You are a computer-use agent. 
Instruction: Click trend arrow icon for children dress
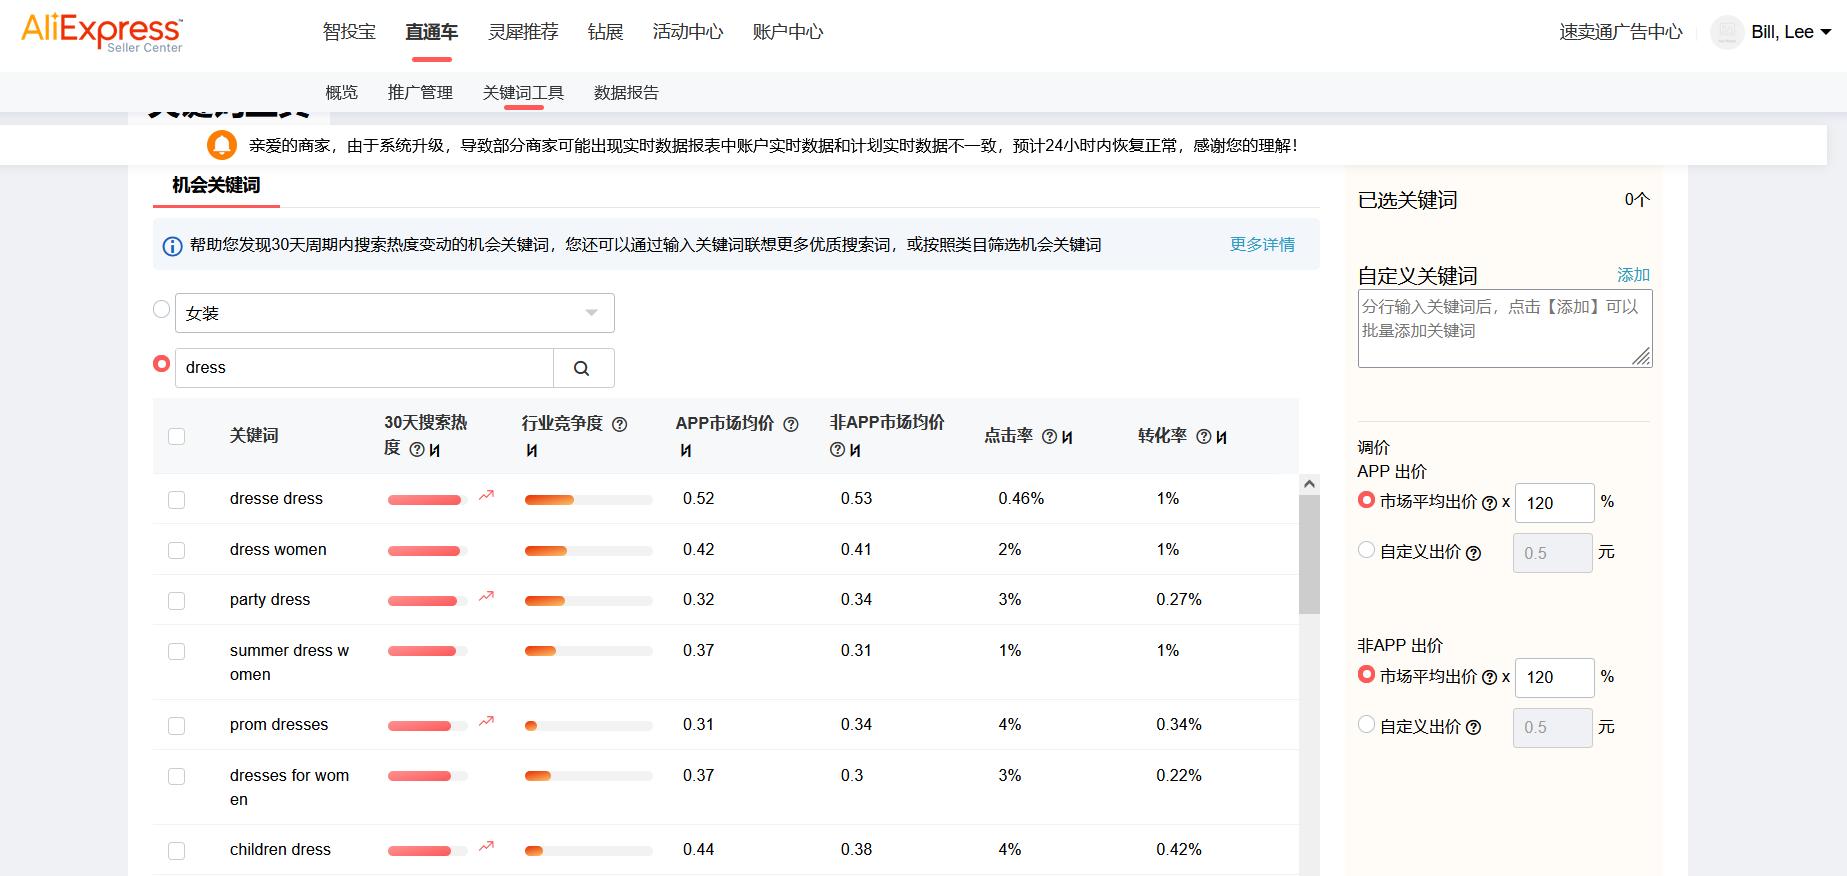(x=486, y=846)
